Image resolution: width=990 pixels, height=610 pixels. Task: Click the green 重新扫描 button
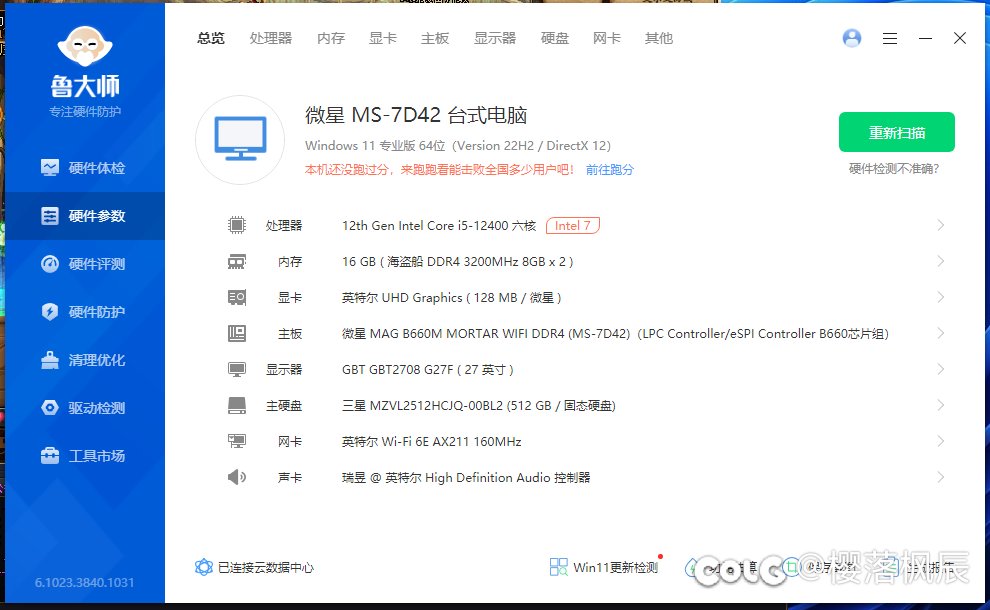(896, 132)
